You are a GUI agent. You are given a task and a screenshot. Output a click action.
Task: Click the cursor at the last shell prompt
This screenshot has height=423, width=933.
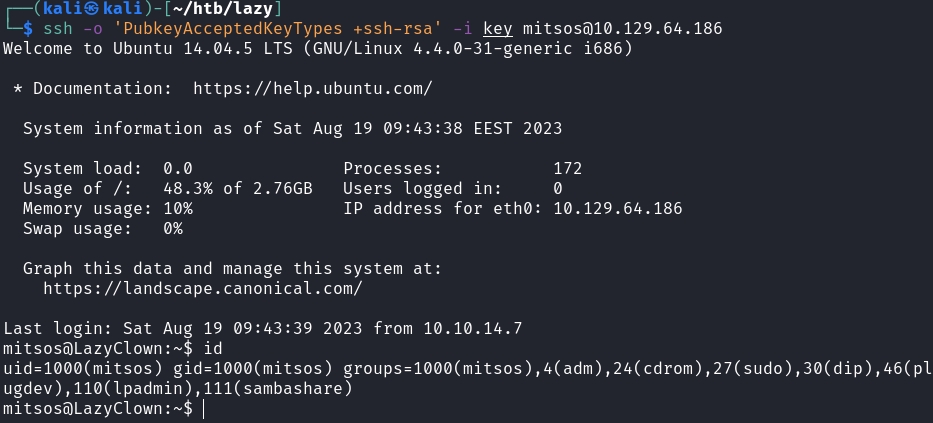(x=203, y=409)
